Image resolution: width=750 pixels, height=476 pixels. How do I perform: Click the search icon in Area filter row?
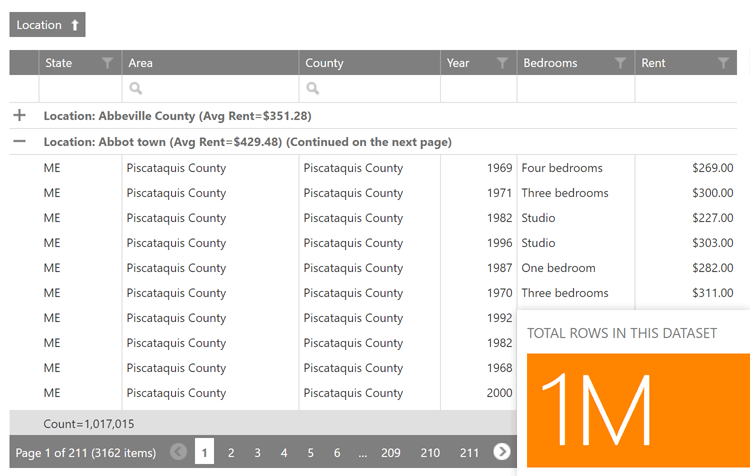pos(136,89)
